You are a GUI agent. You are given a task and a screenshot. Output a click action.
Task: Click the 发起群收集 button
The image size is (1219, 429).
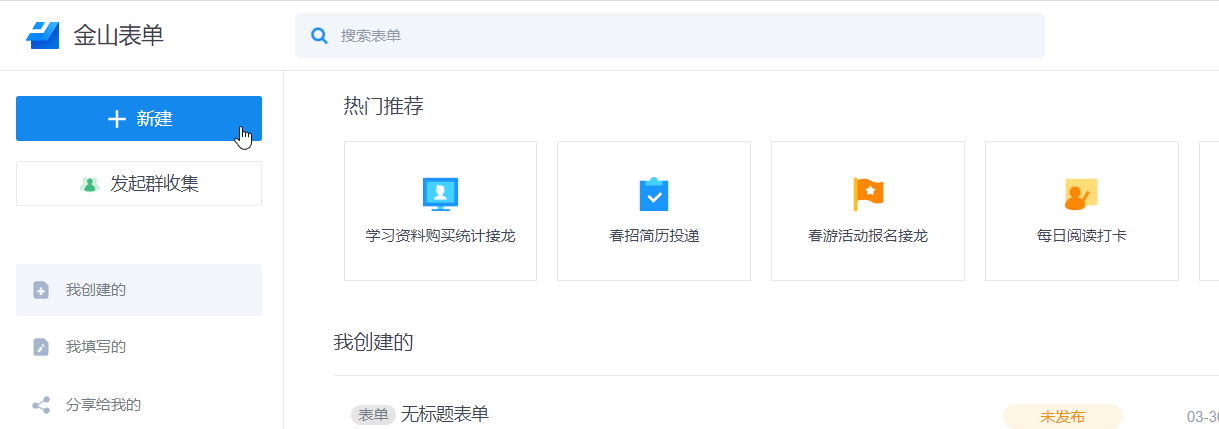(x=139, y=184)
